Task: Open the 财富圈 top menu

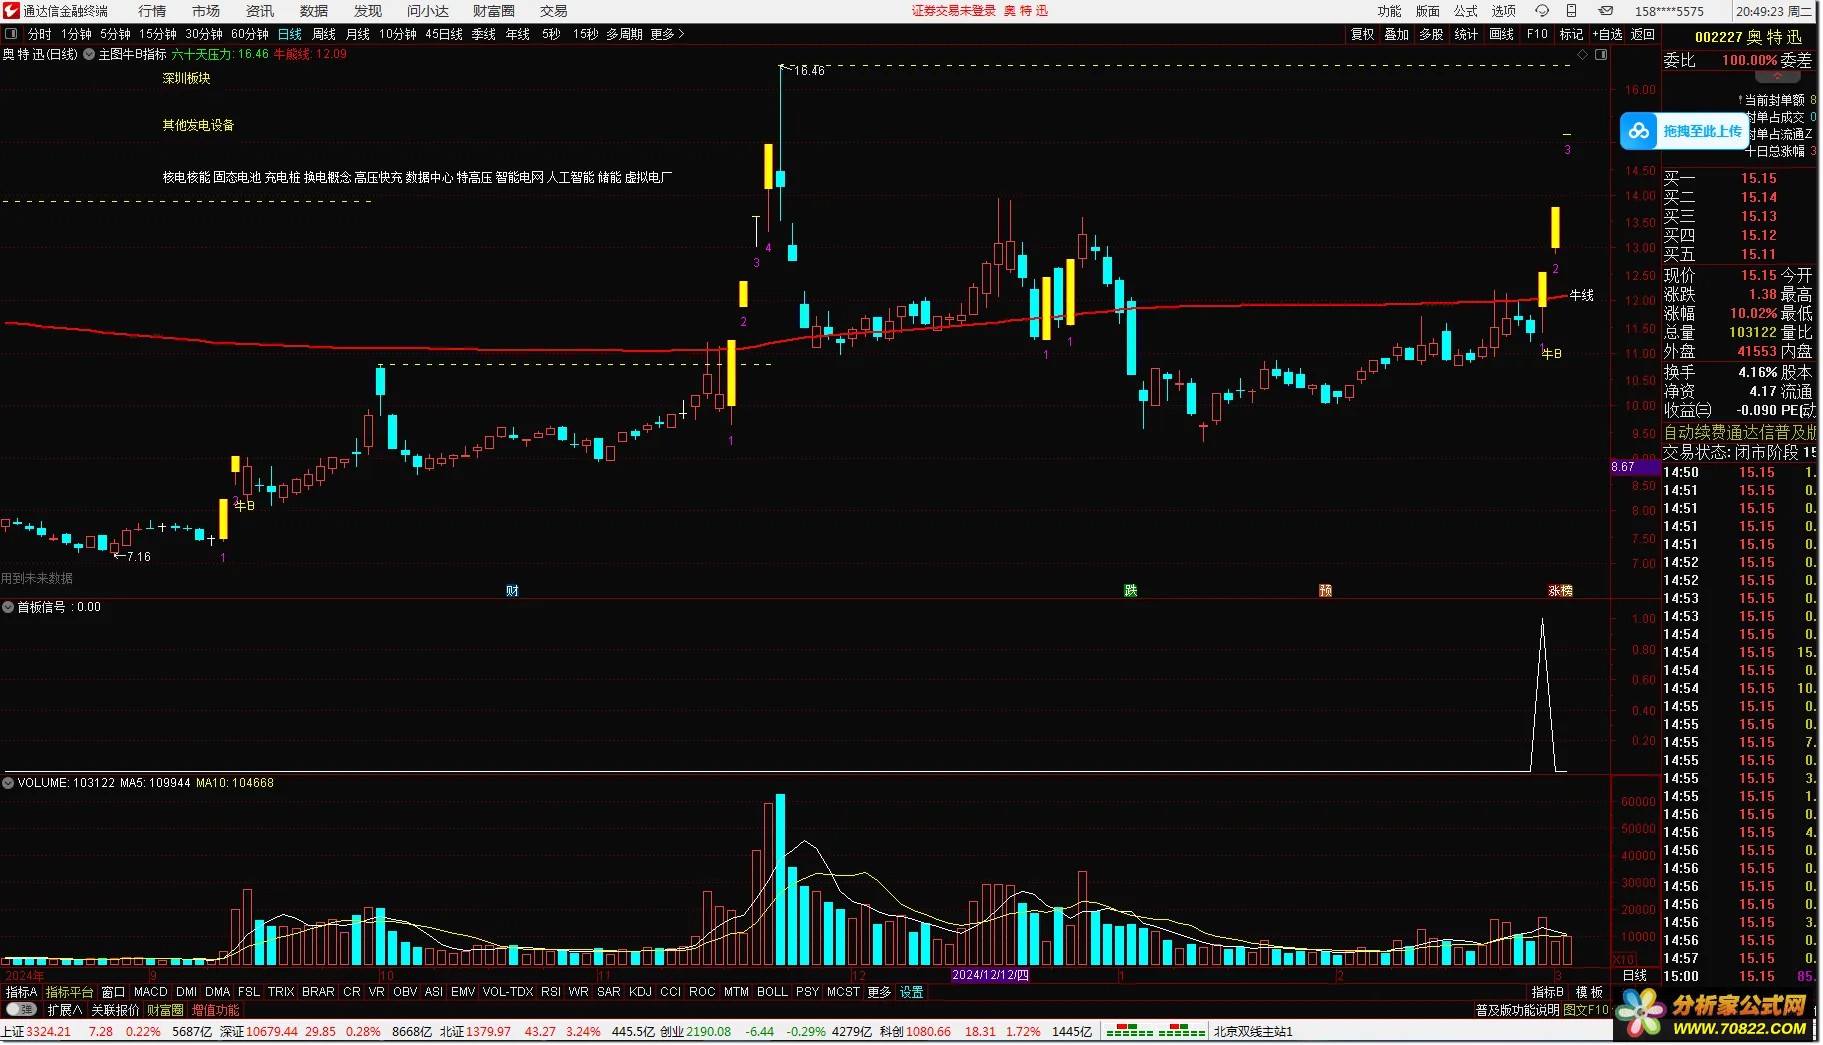Action: point(494,11)
